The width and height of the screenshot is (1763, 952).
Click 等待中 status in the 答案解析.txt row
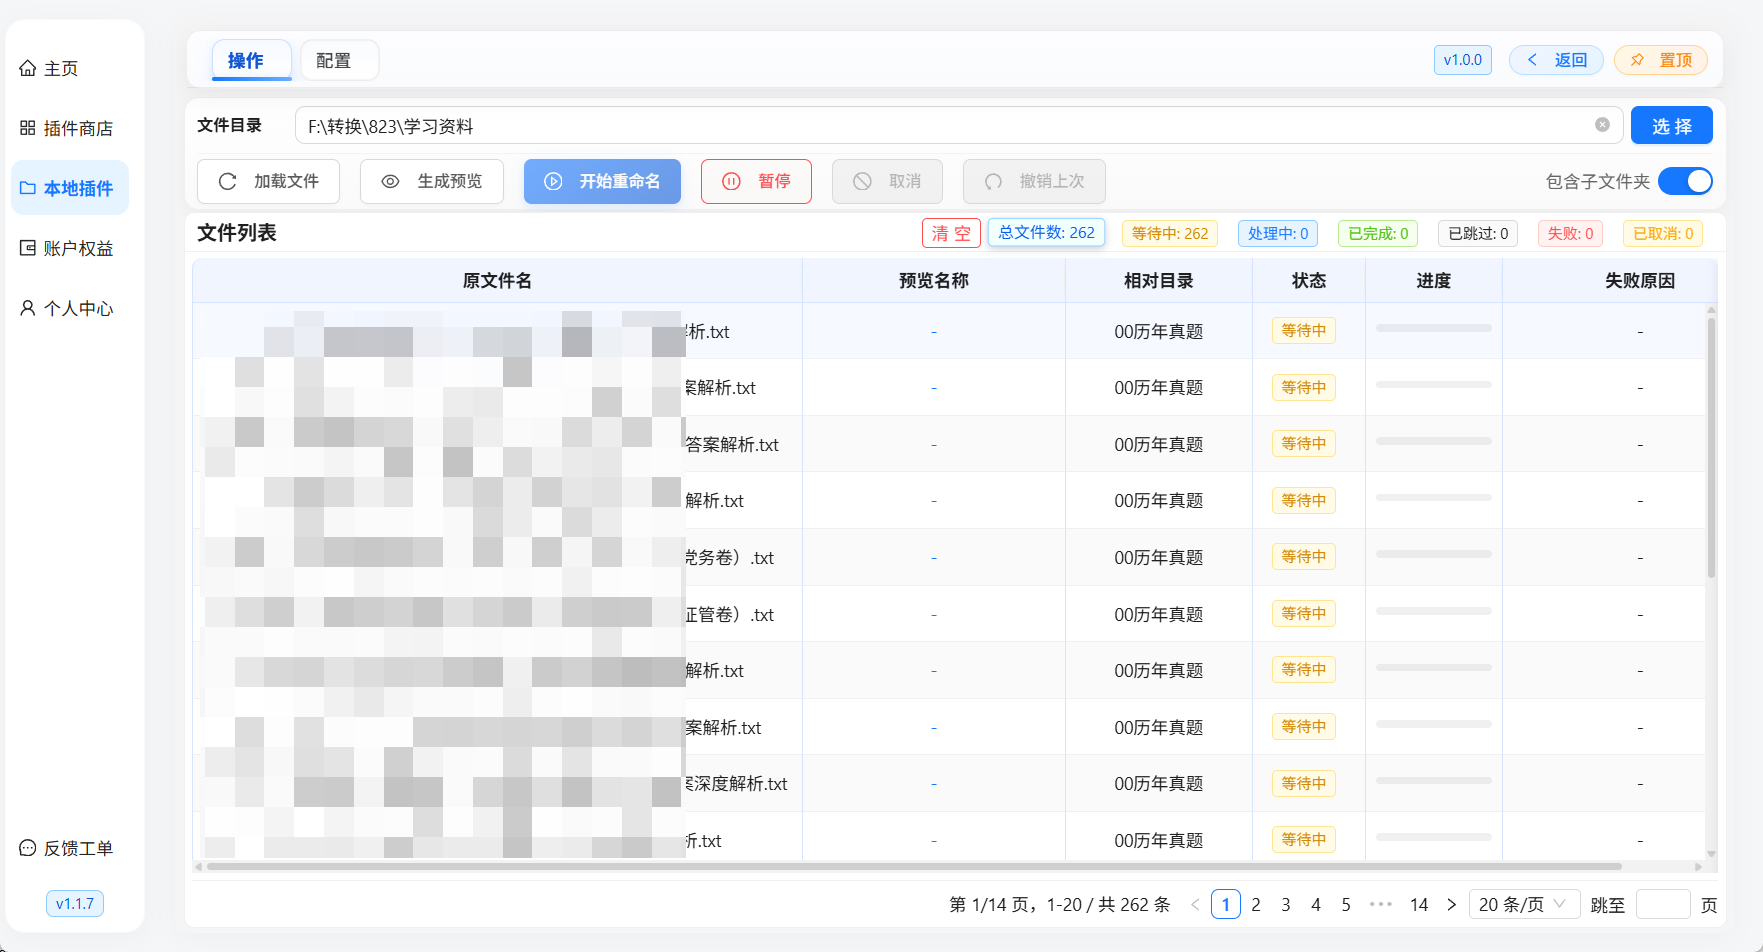[1304, 444]
